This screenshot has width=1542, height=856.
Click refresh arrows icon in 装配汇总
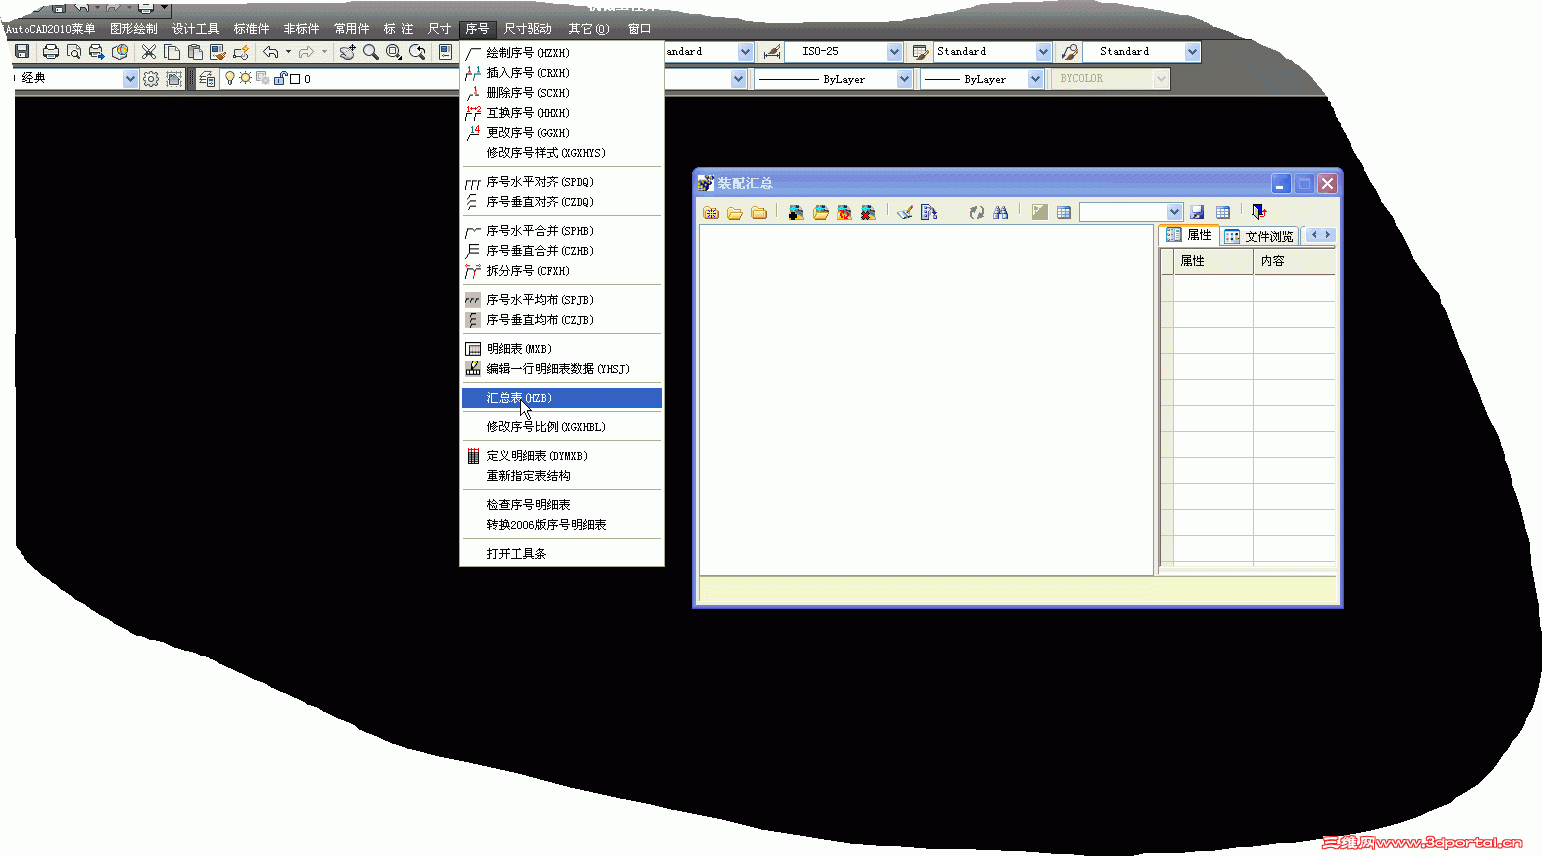976,212
